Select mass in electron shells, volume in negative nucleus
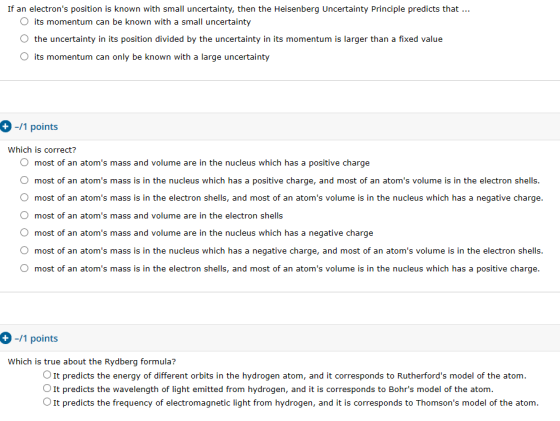This screenshot has width=560, height=421. 24,197
